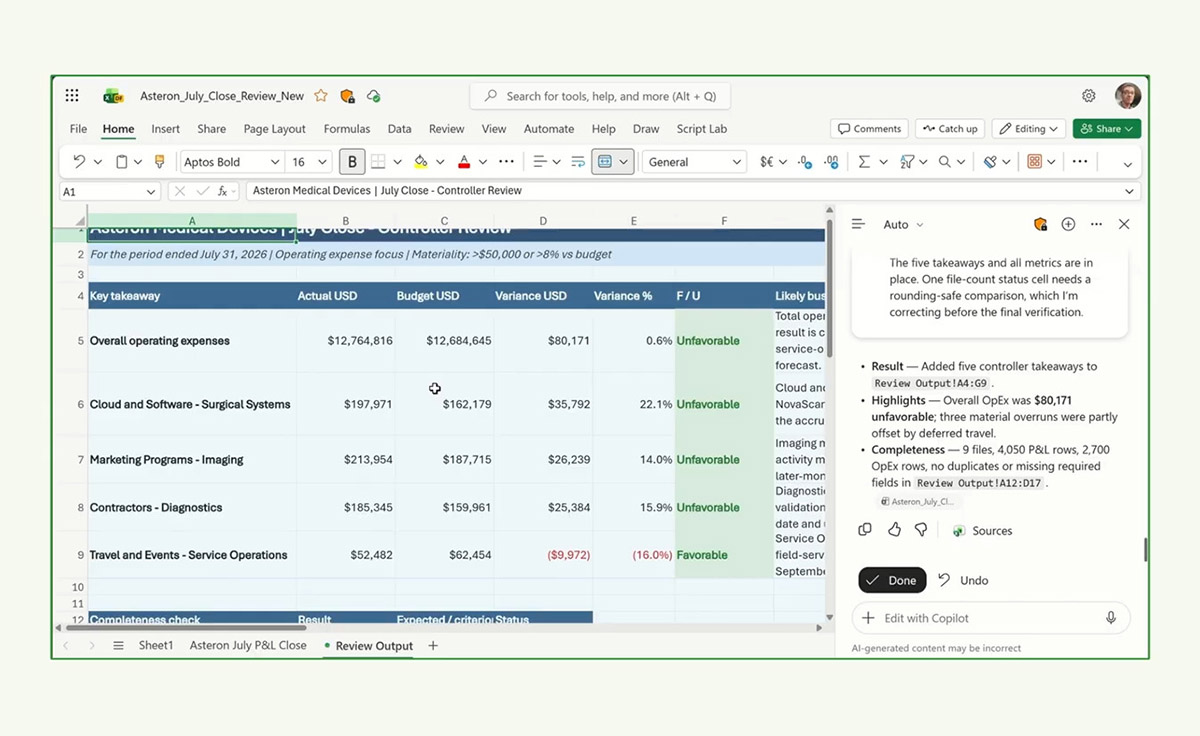
Task: Click the accounting currency format icon
Action: pyautogui.click(x=767, y=162)
